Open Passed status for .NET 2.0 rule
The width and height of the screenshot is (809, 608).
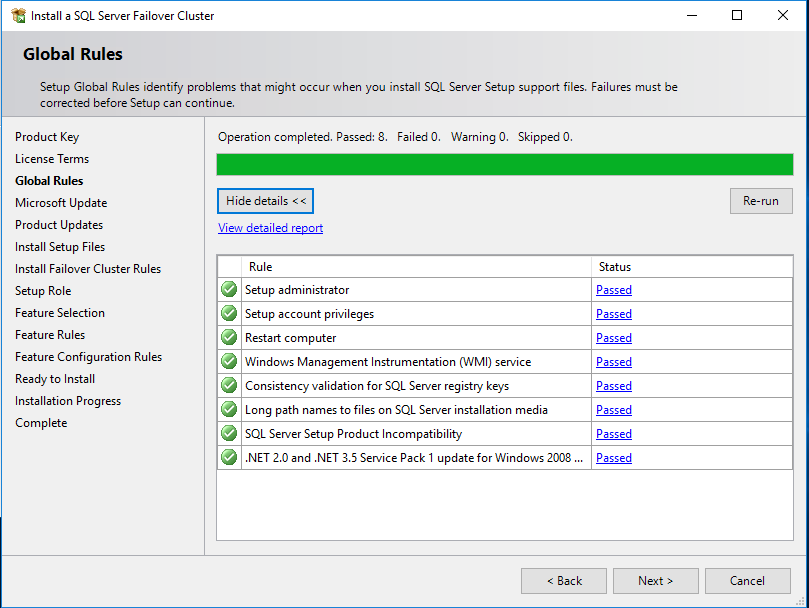(x=613, y=458)
